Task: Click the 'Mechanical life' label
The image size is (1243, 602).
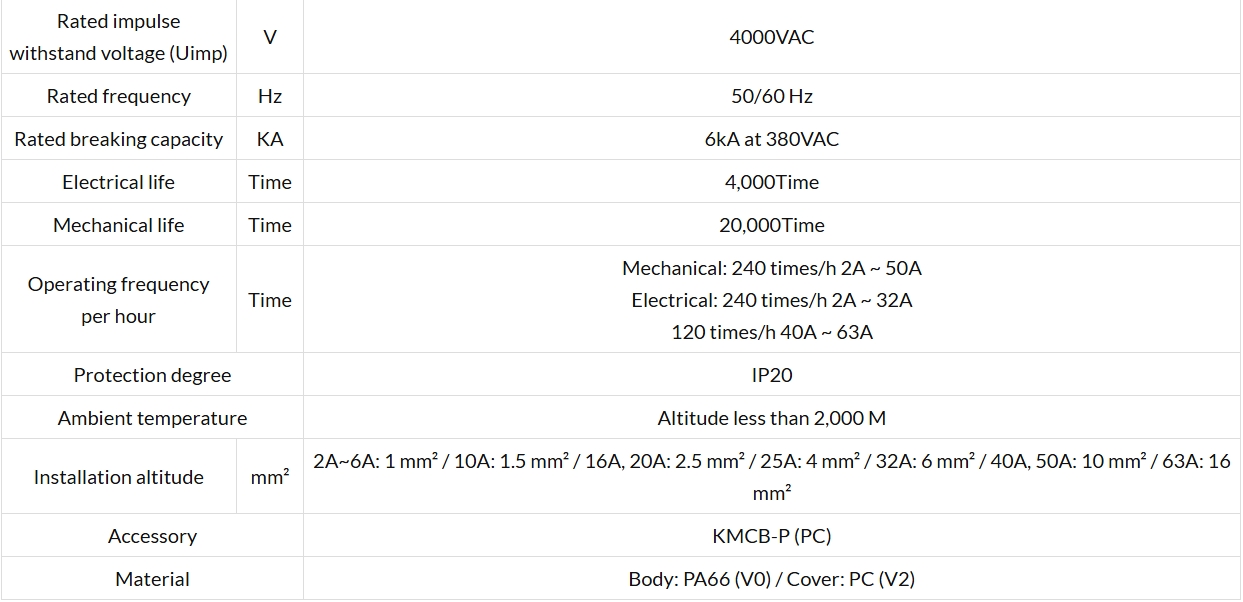Action: coord(118,225)
